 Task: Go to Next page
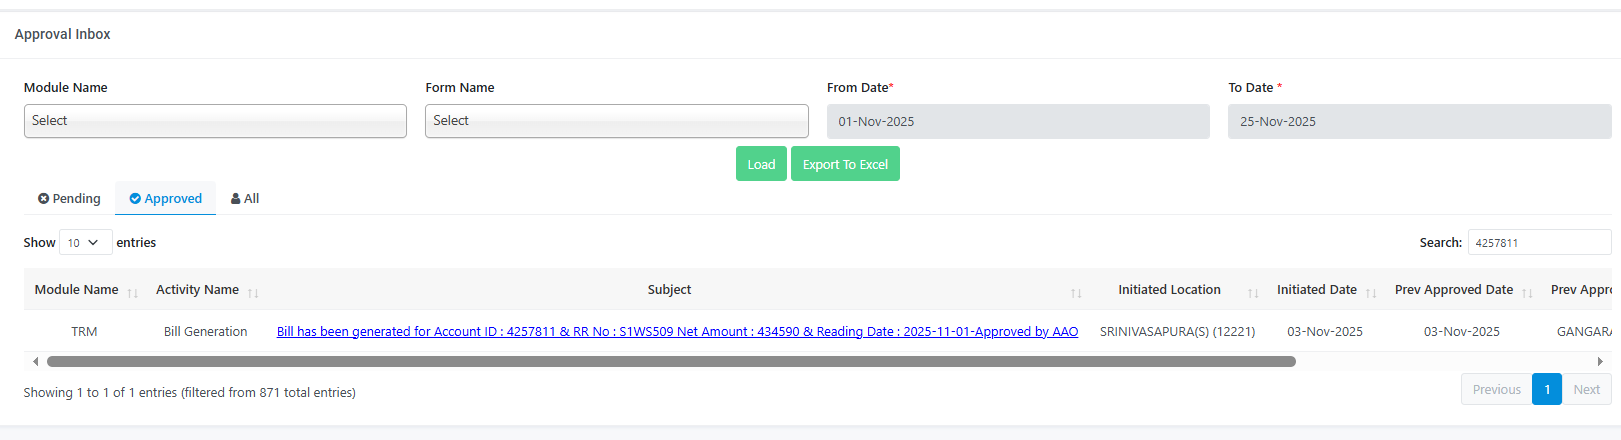[x=1586, y=389]
